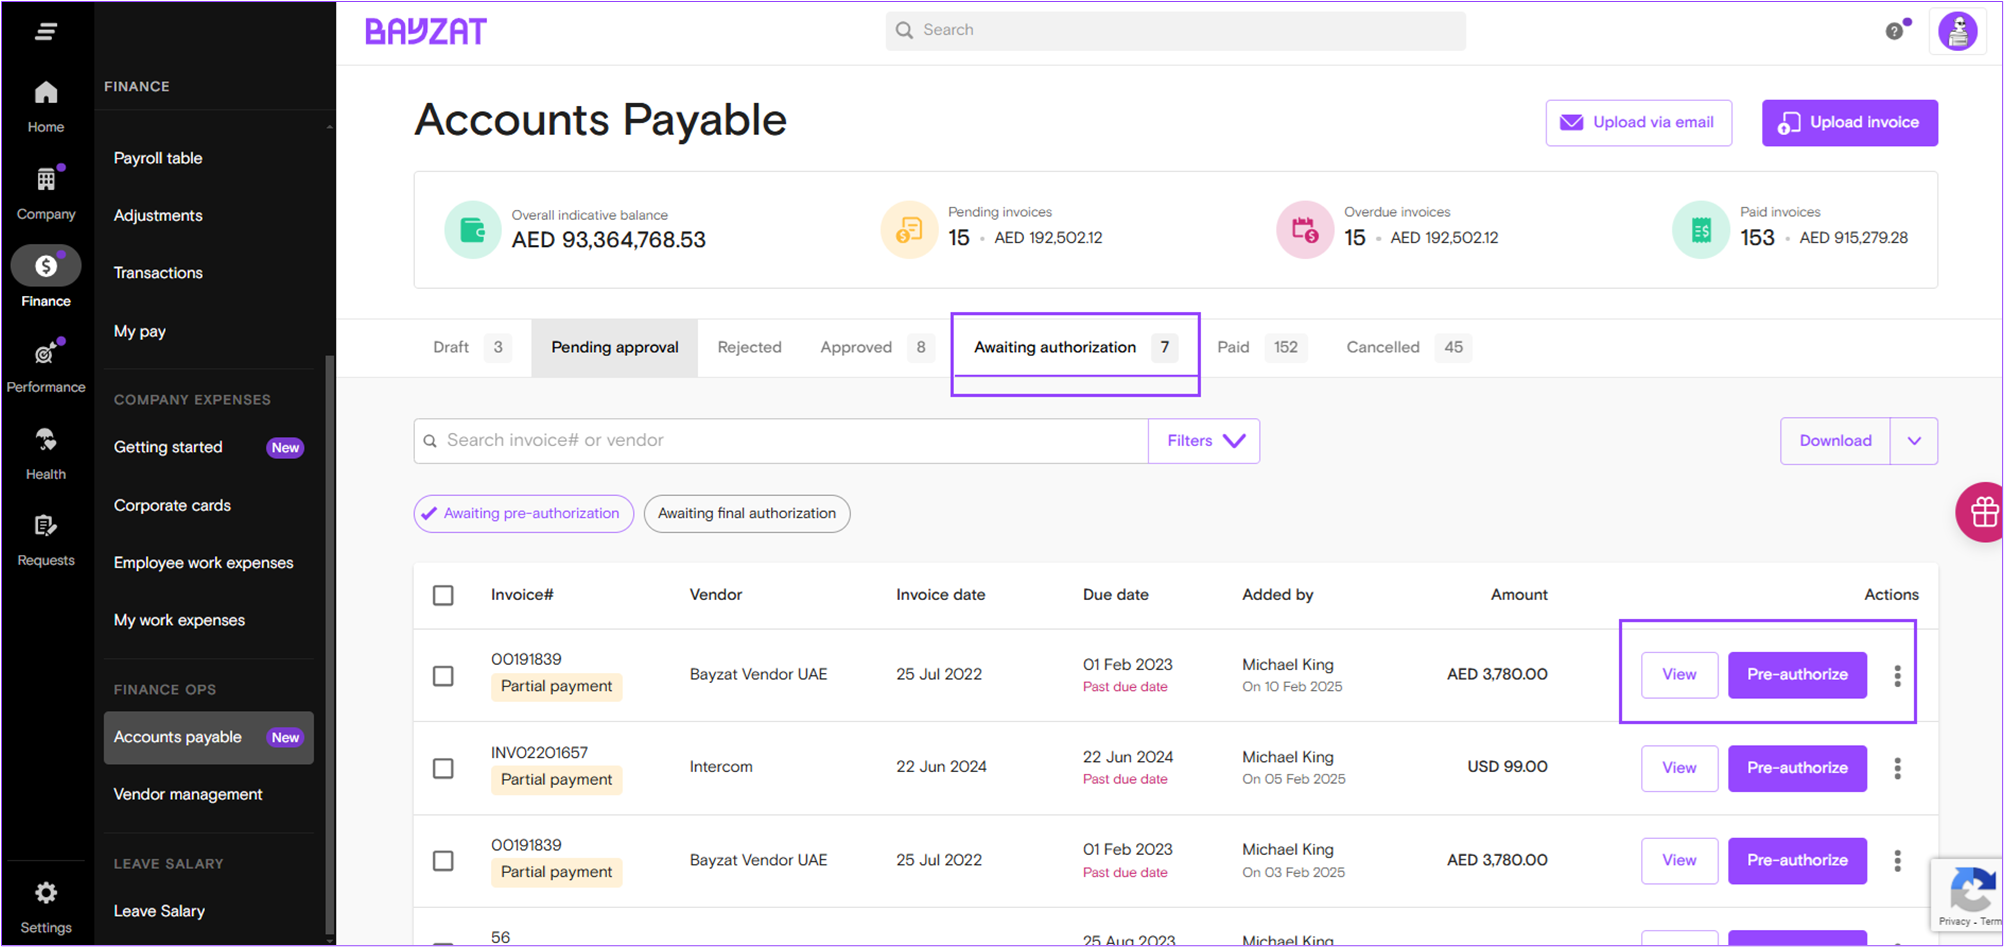Open user profile avatar
2004x947 pixels.
pos(1957,31)
